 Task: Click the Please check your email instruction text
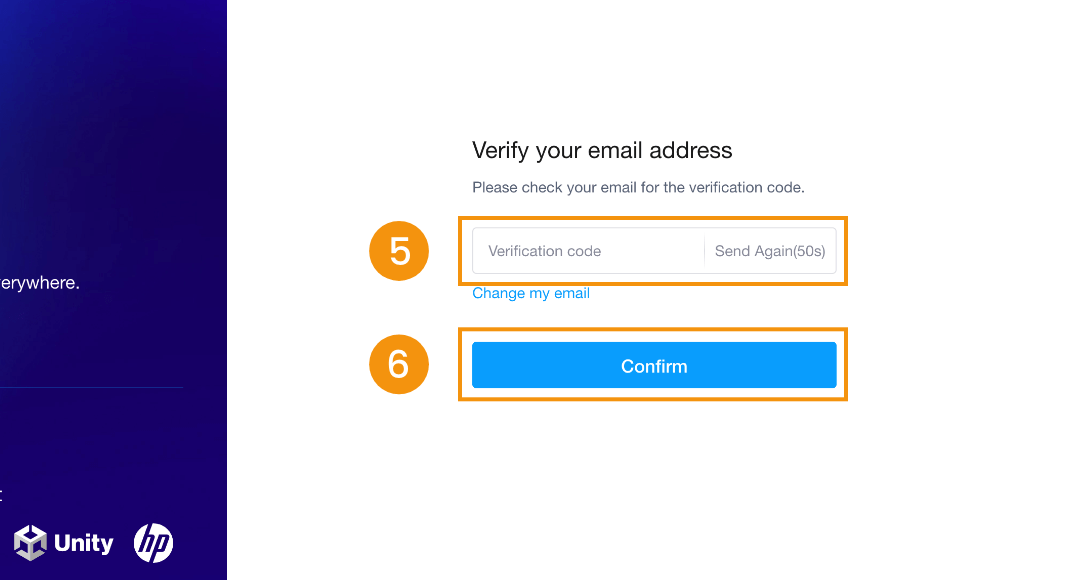(x=638, y=187)
